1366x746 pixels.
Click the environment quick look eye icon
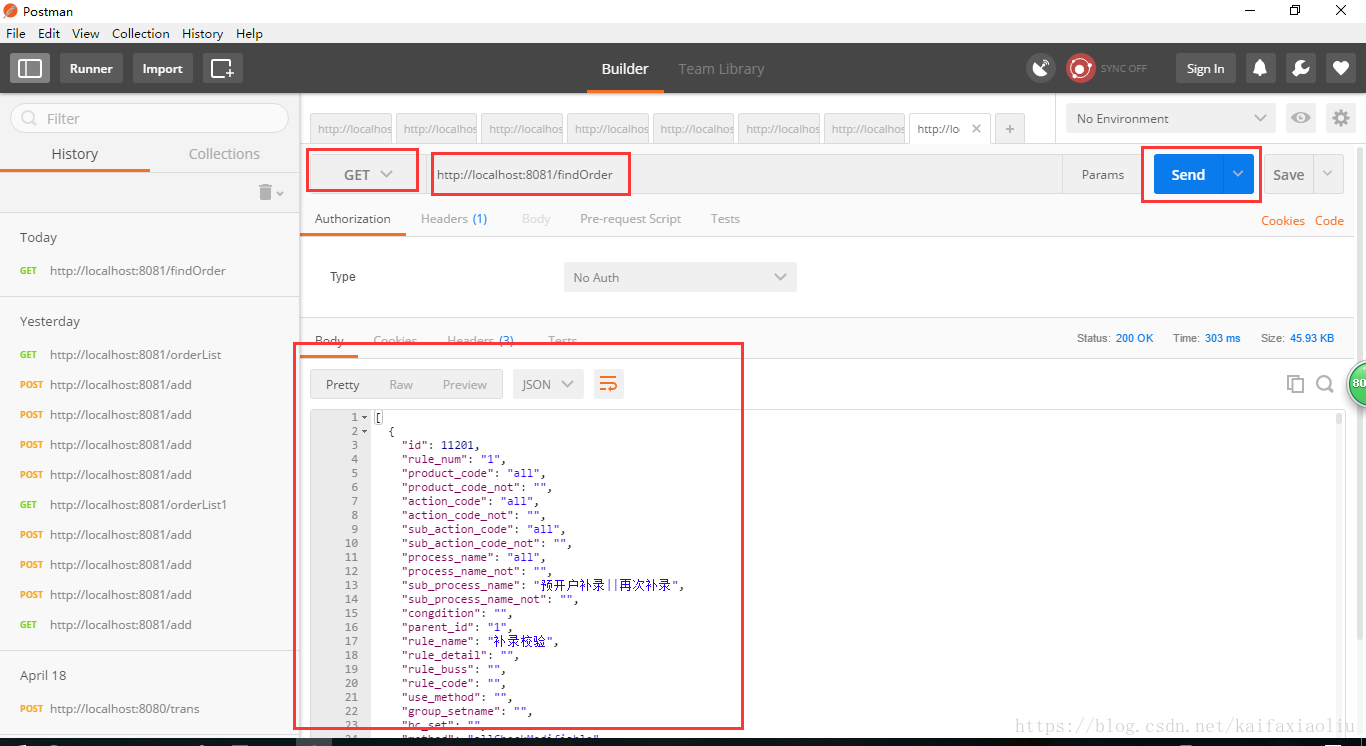pos(1300,118)
